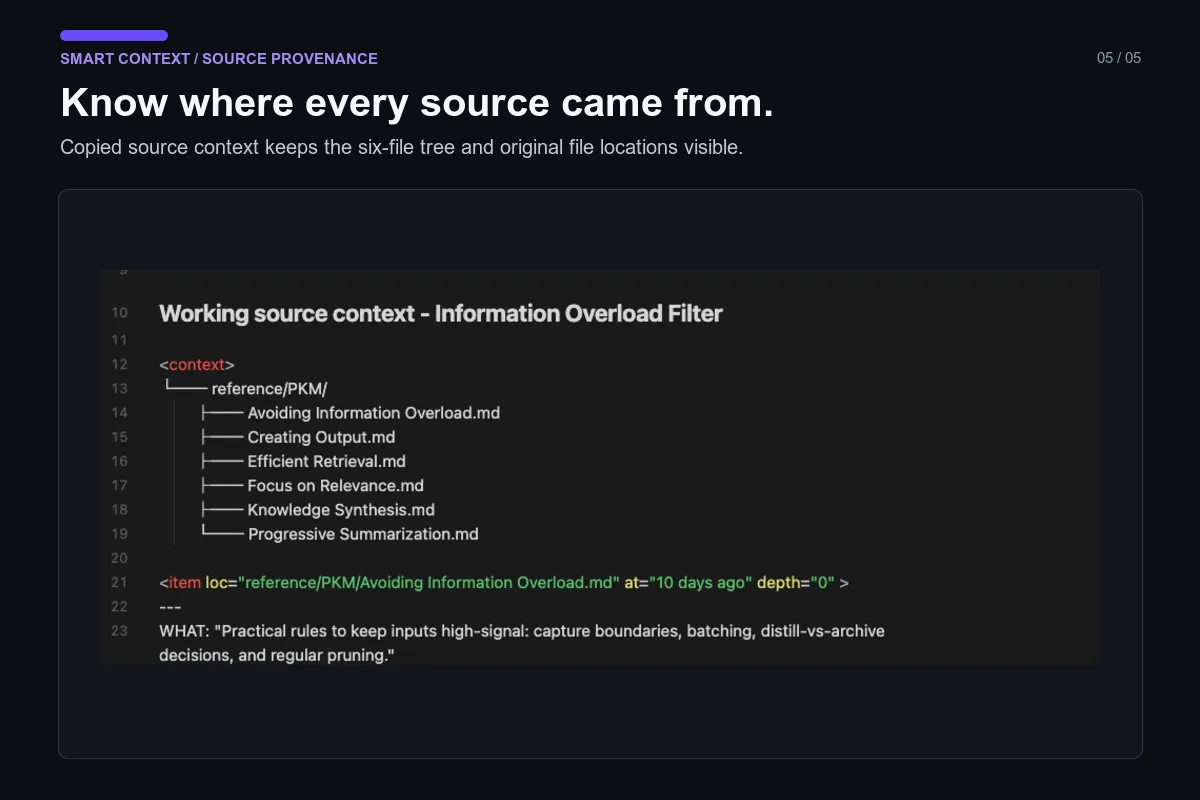The image size is (1200, 800).
Task: Click the depth="0" attribute
Action: point(796,582)
